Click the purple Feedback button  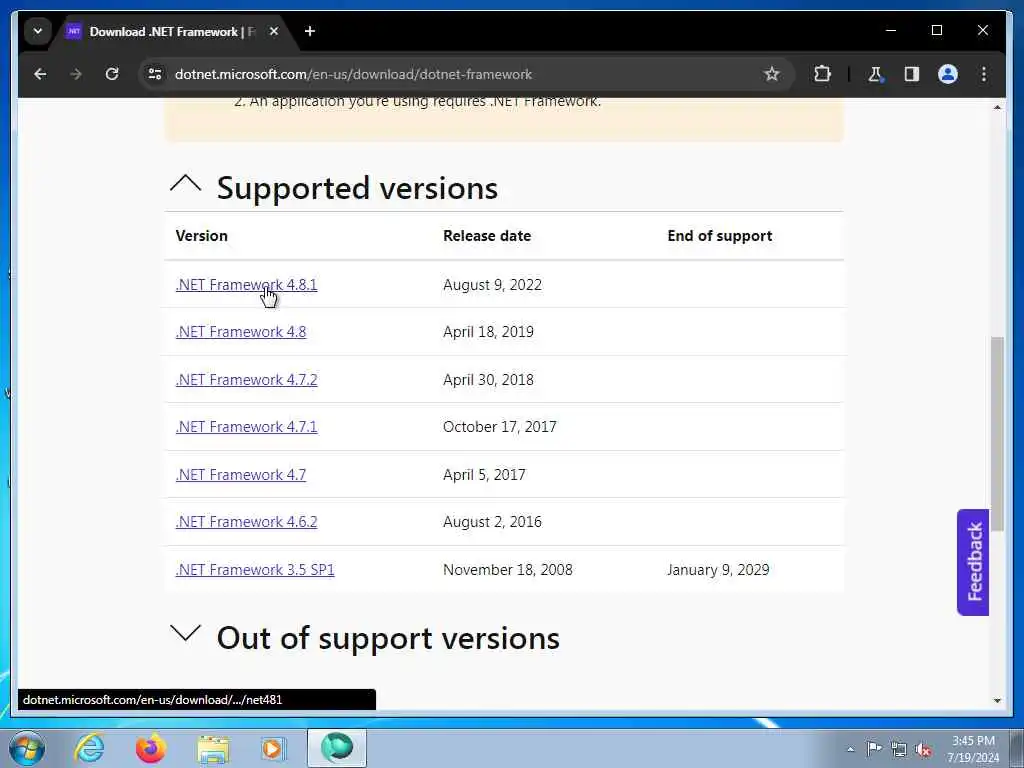click(x=973, y=562)
